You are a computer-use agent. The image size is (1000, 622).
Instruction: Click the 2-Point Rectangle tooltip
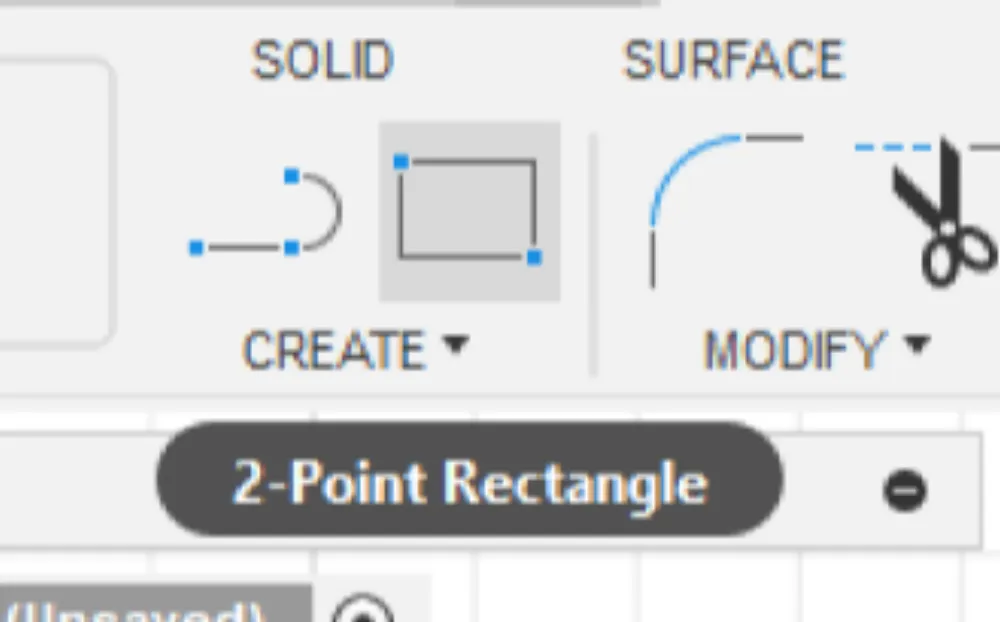pyautogui.click(x=470, y=482)
